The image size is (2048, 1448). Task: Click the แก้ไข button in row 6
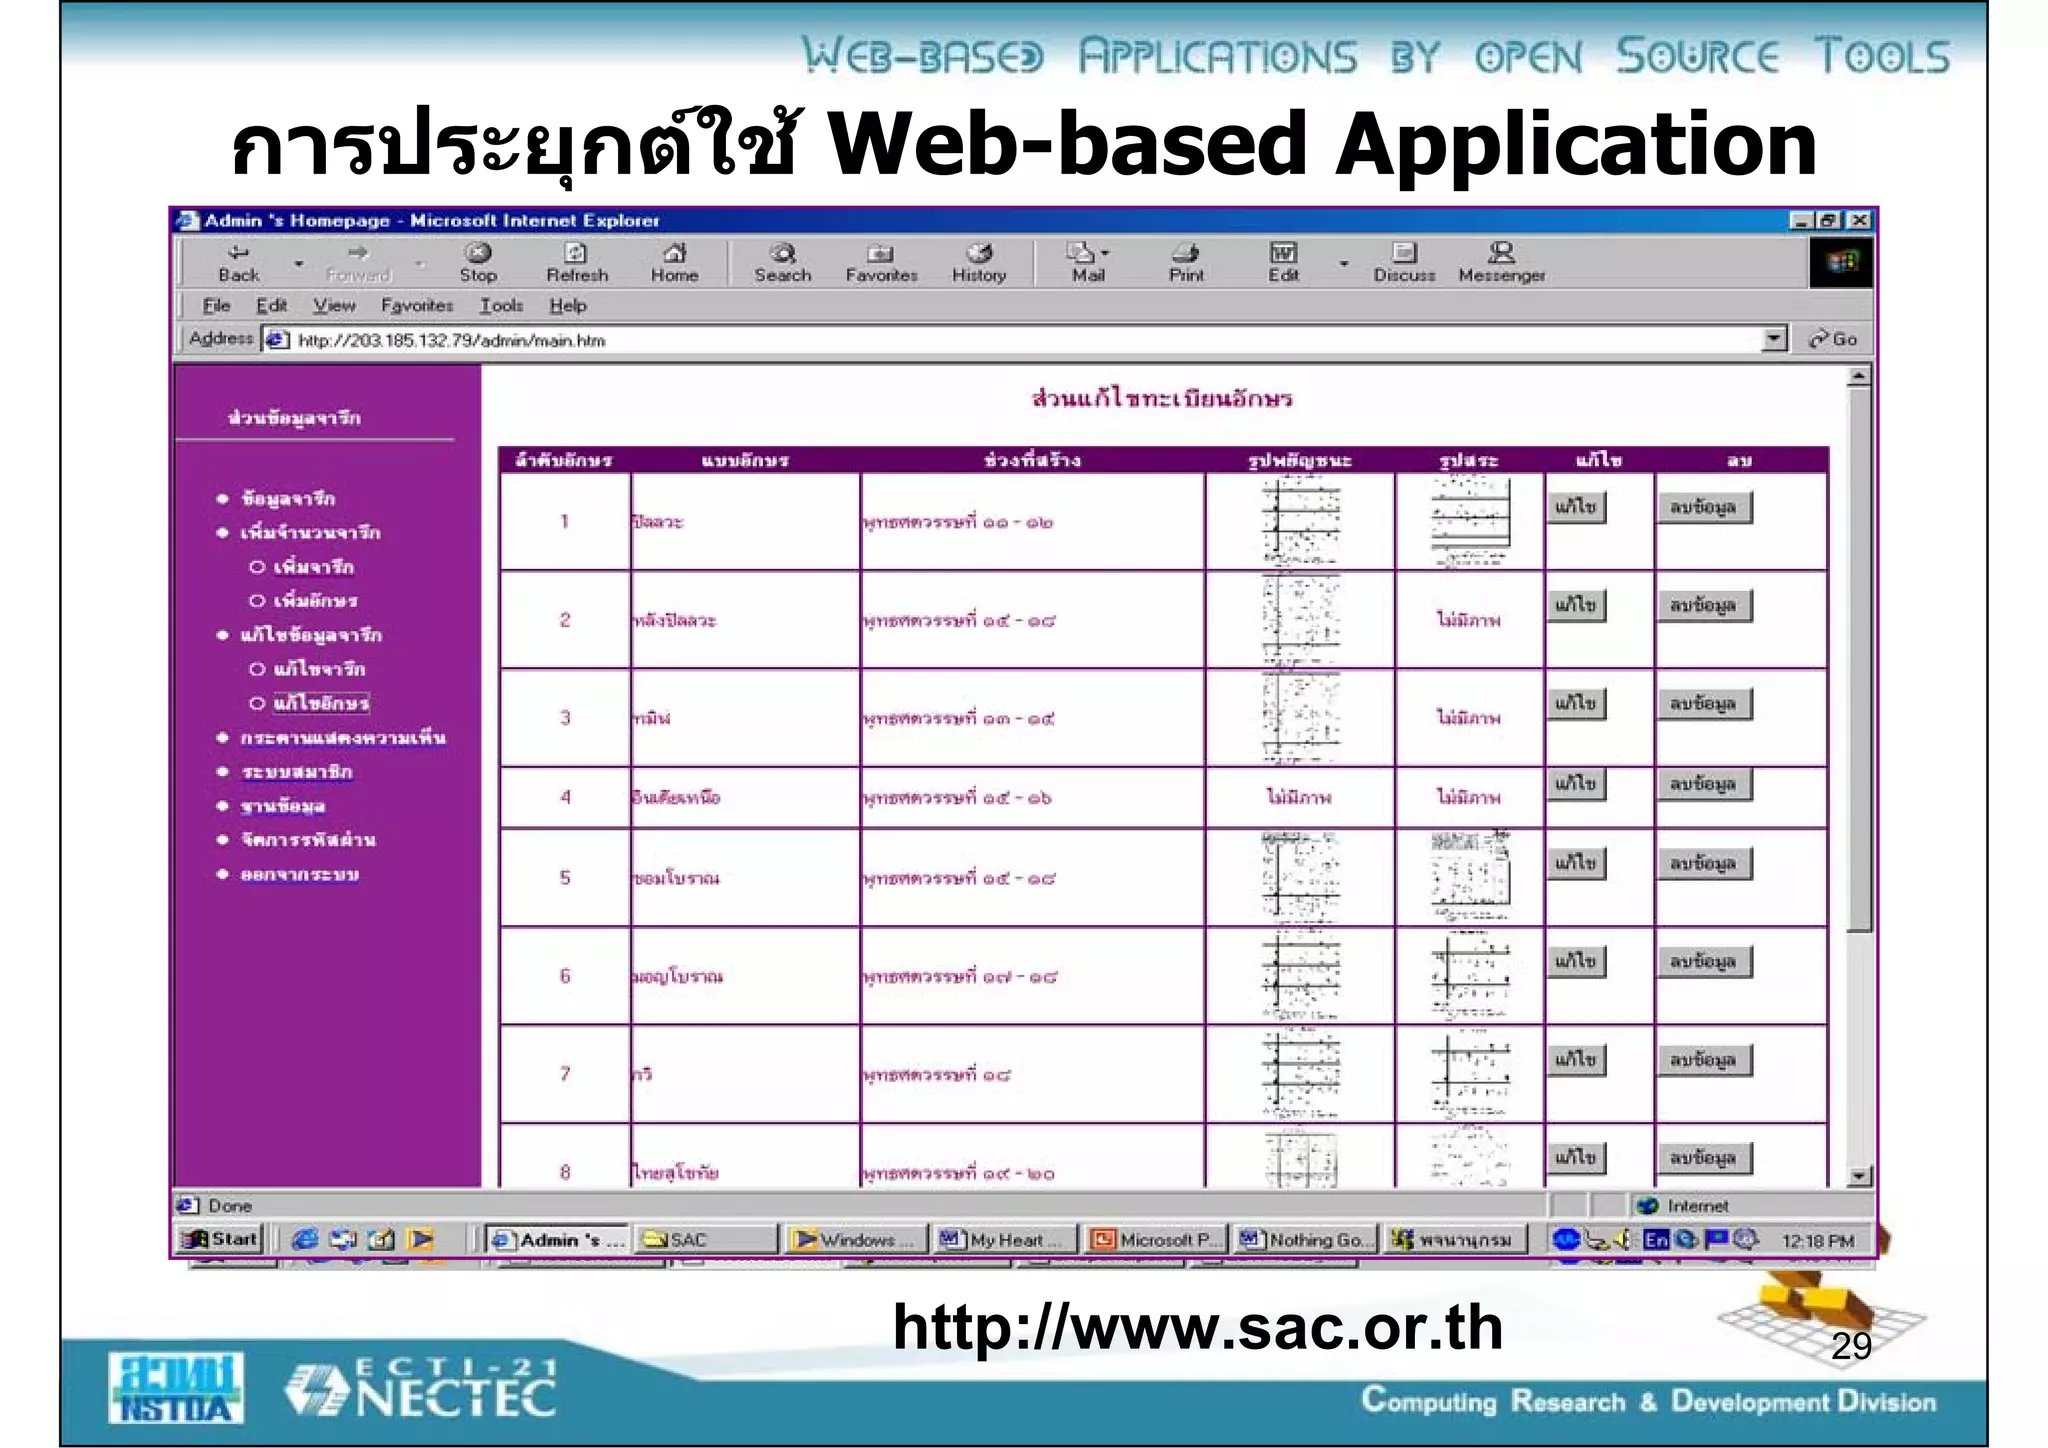[1575, 961]
